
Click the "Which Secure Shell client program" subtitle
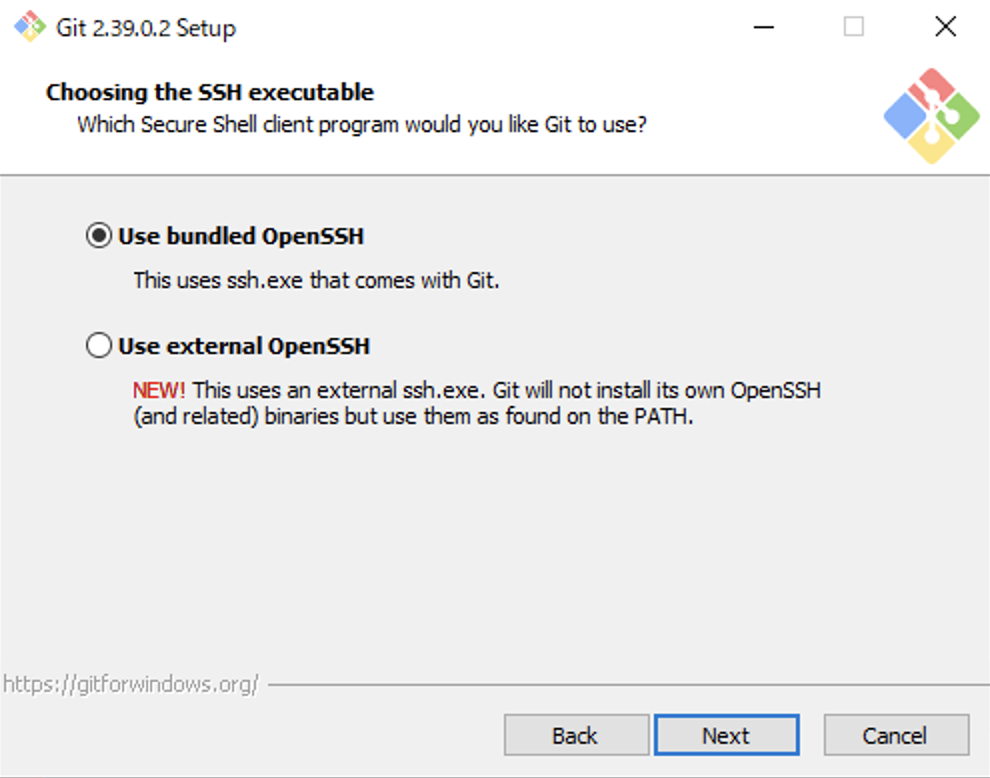362,126
